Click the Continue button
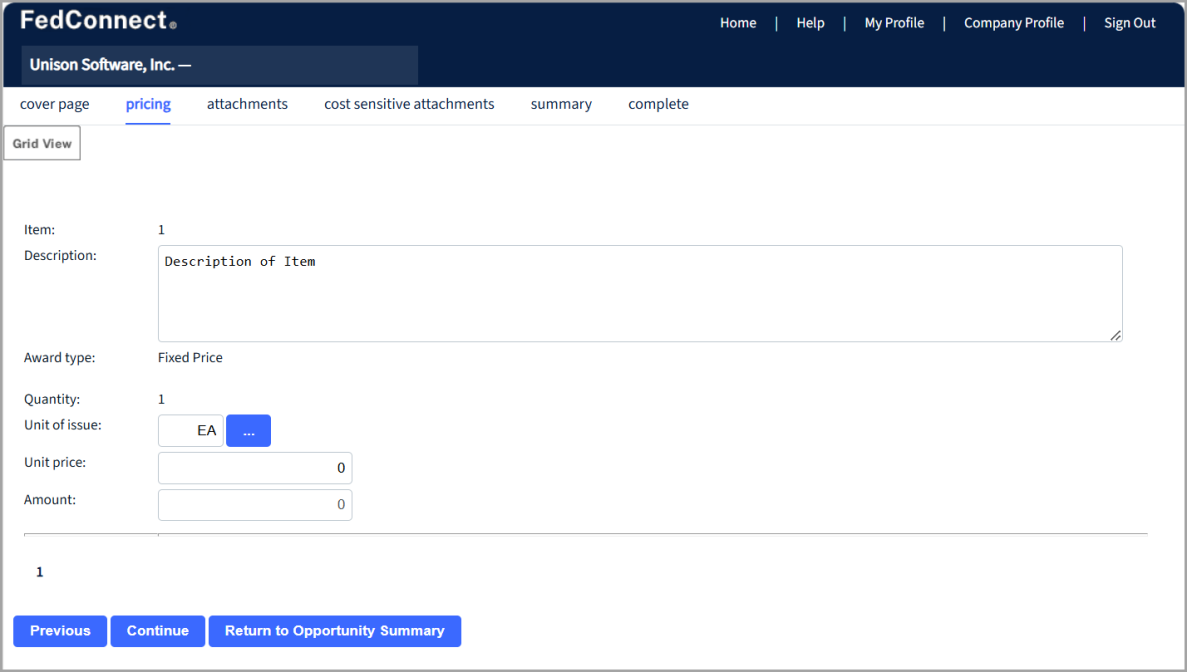 point(157,631)
